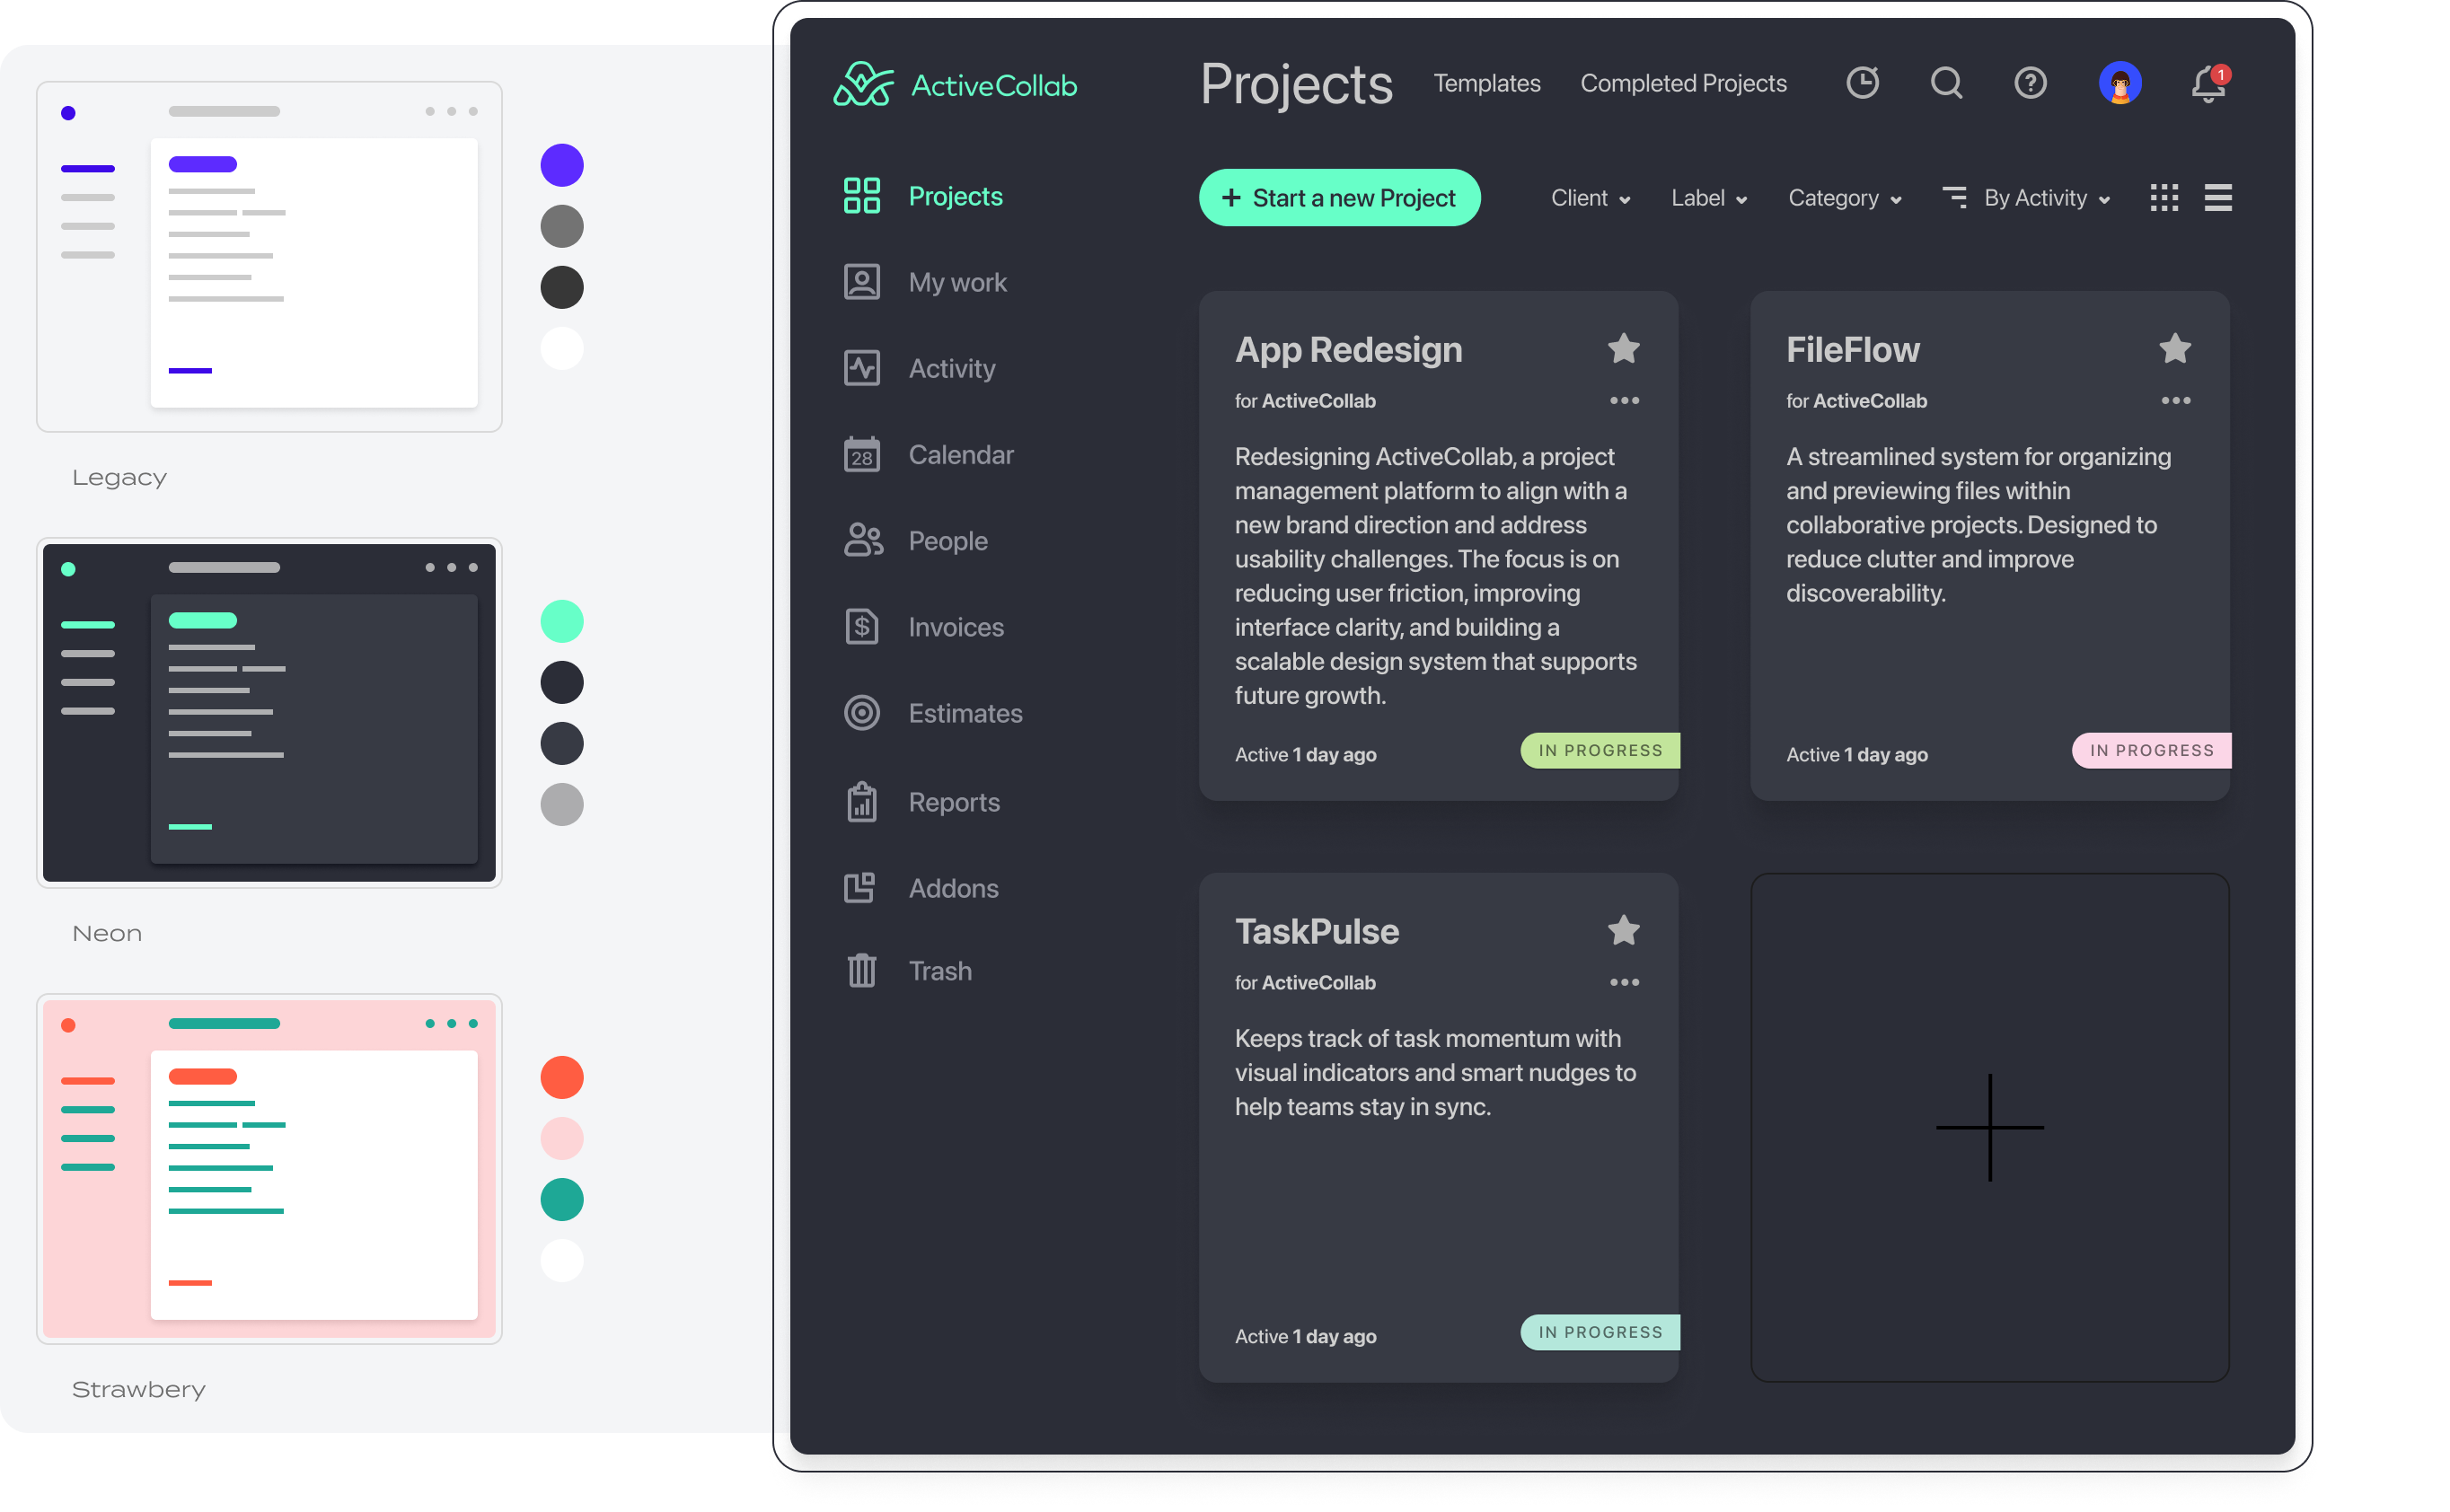Image resolution: width=2450 pixels, height=1512 pixels.
Task: Open the user avatar profile menu
Action: (x=2119, y=83)
